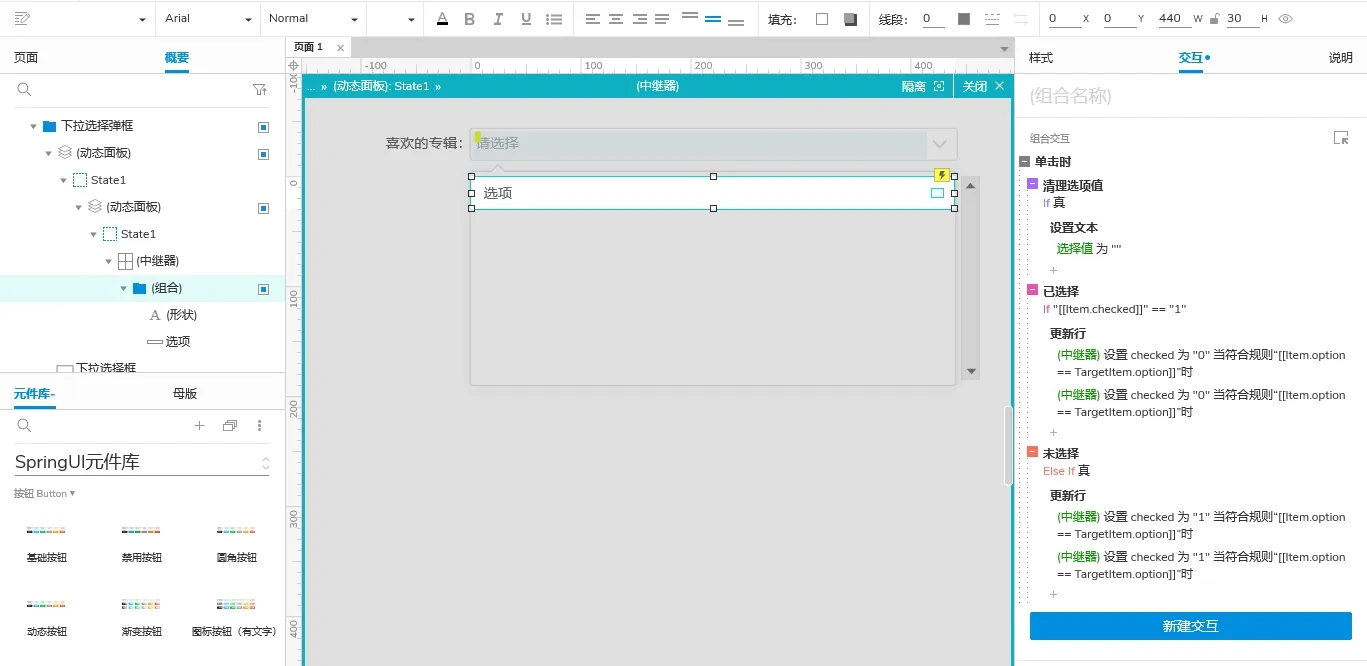Screen dimensions: 1367x666
Task: Open the library more options menu
Action: tap(260, 426)
